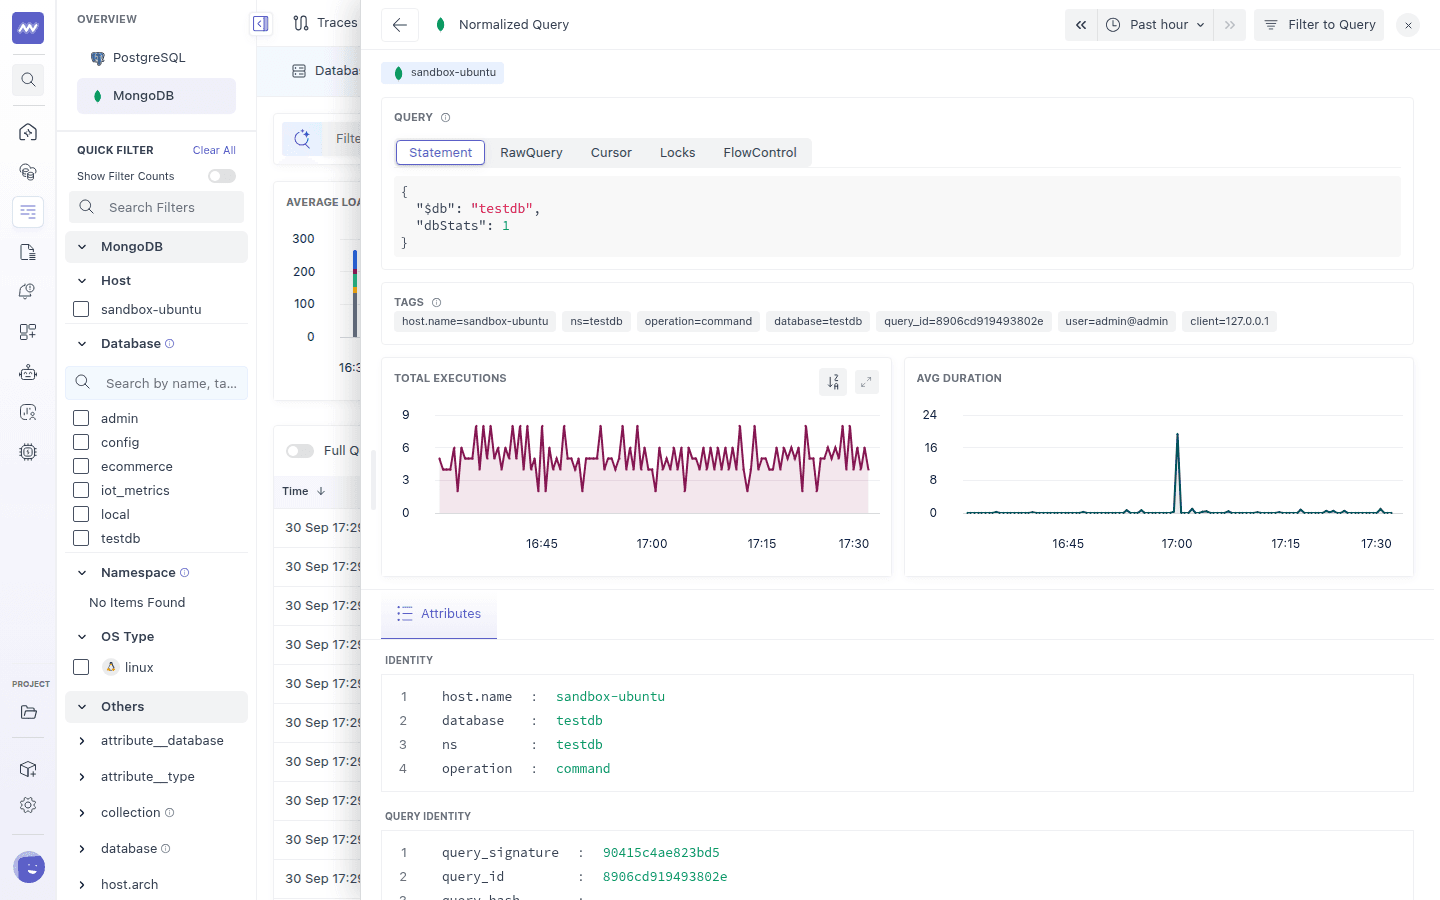The width and height of the screenshot is (1440, 900).
Task: Collapse the Namespace filter group
Action: click(x=82, y=573)
